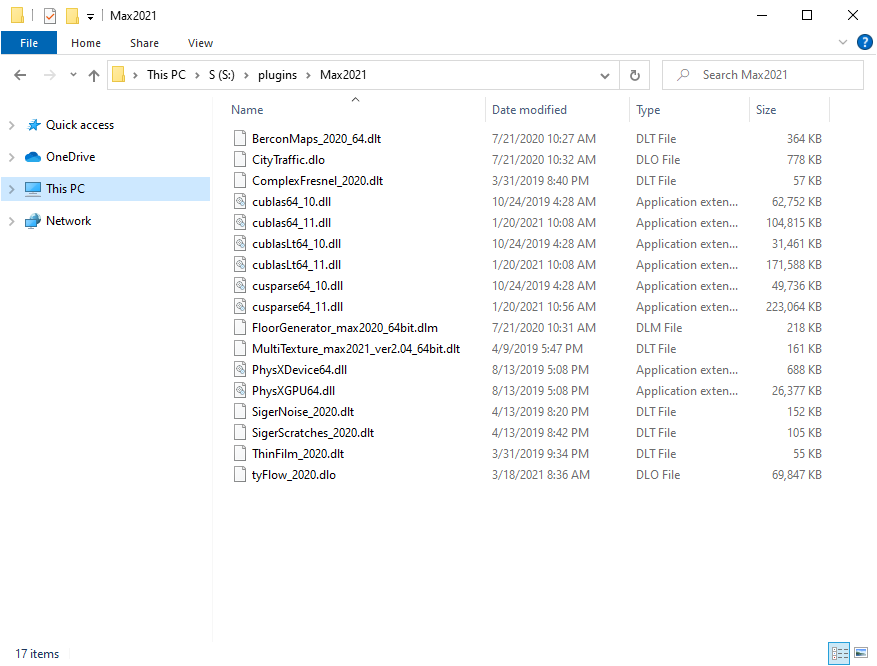Expand This PC tree node
The height and width of the screenshot is (666, 877).
coord(12,189)
